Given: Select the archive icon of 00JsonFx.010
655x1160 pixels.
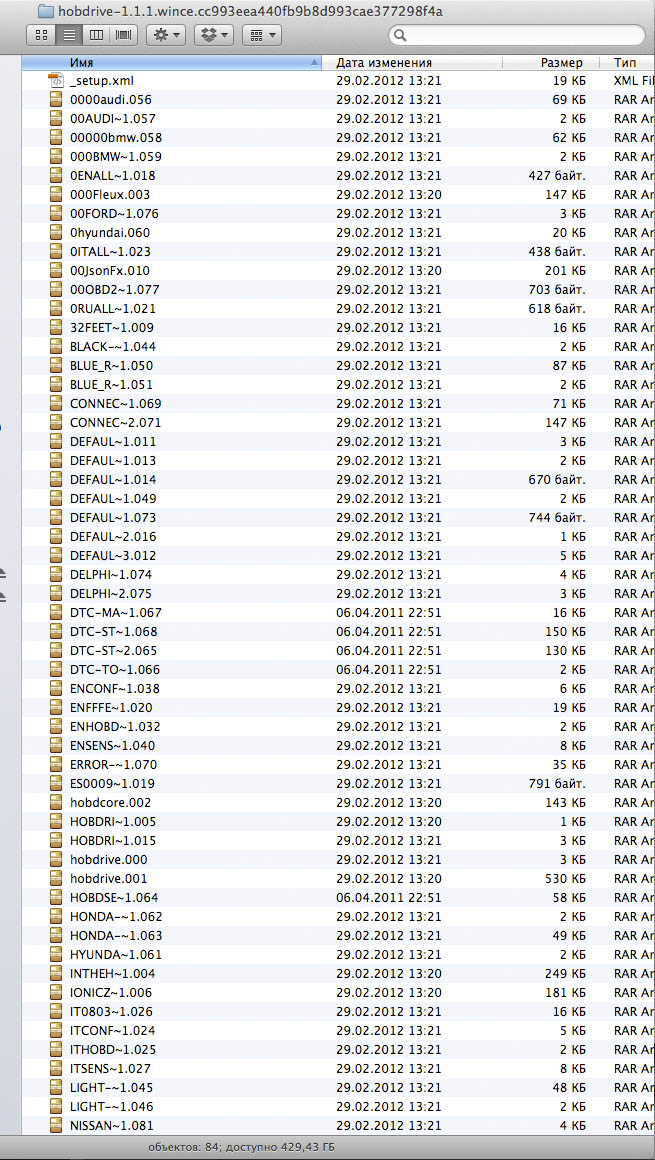Looking at the screenshot, I should click(57, 271).
